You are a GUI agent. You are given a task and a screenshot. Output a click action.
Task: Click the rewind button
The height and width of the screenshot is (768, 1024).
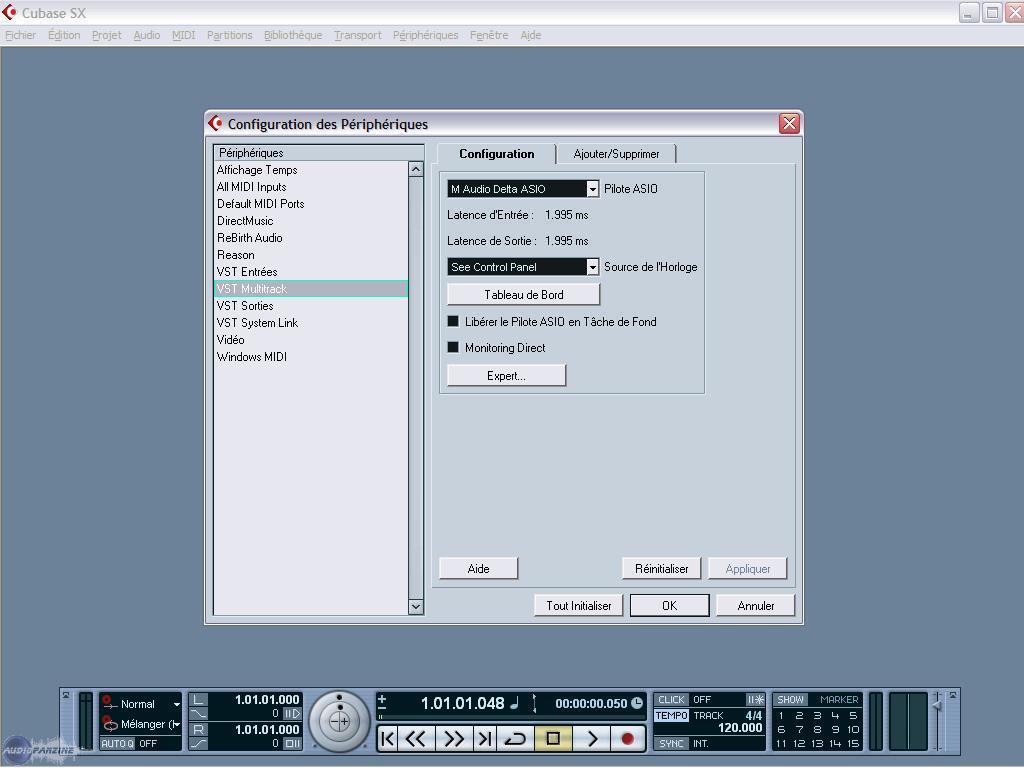click(x=416, y=739)
